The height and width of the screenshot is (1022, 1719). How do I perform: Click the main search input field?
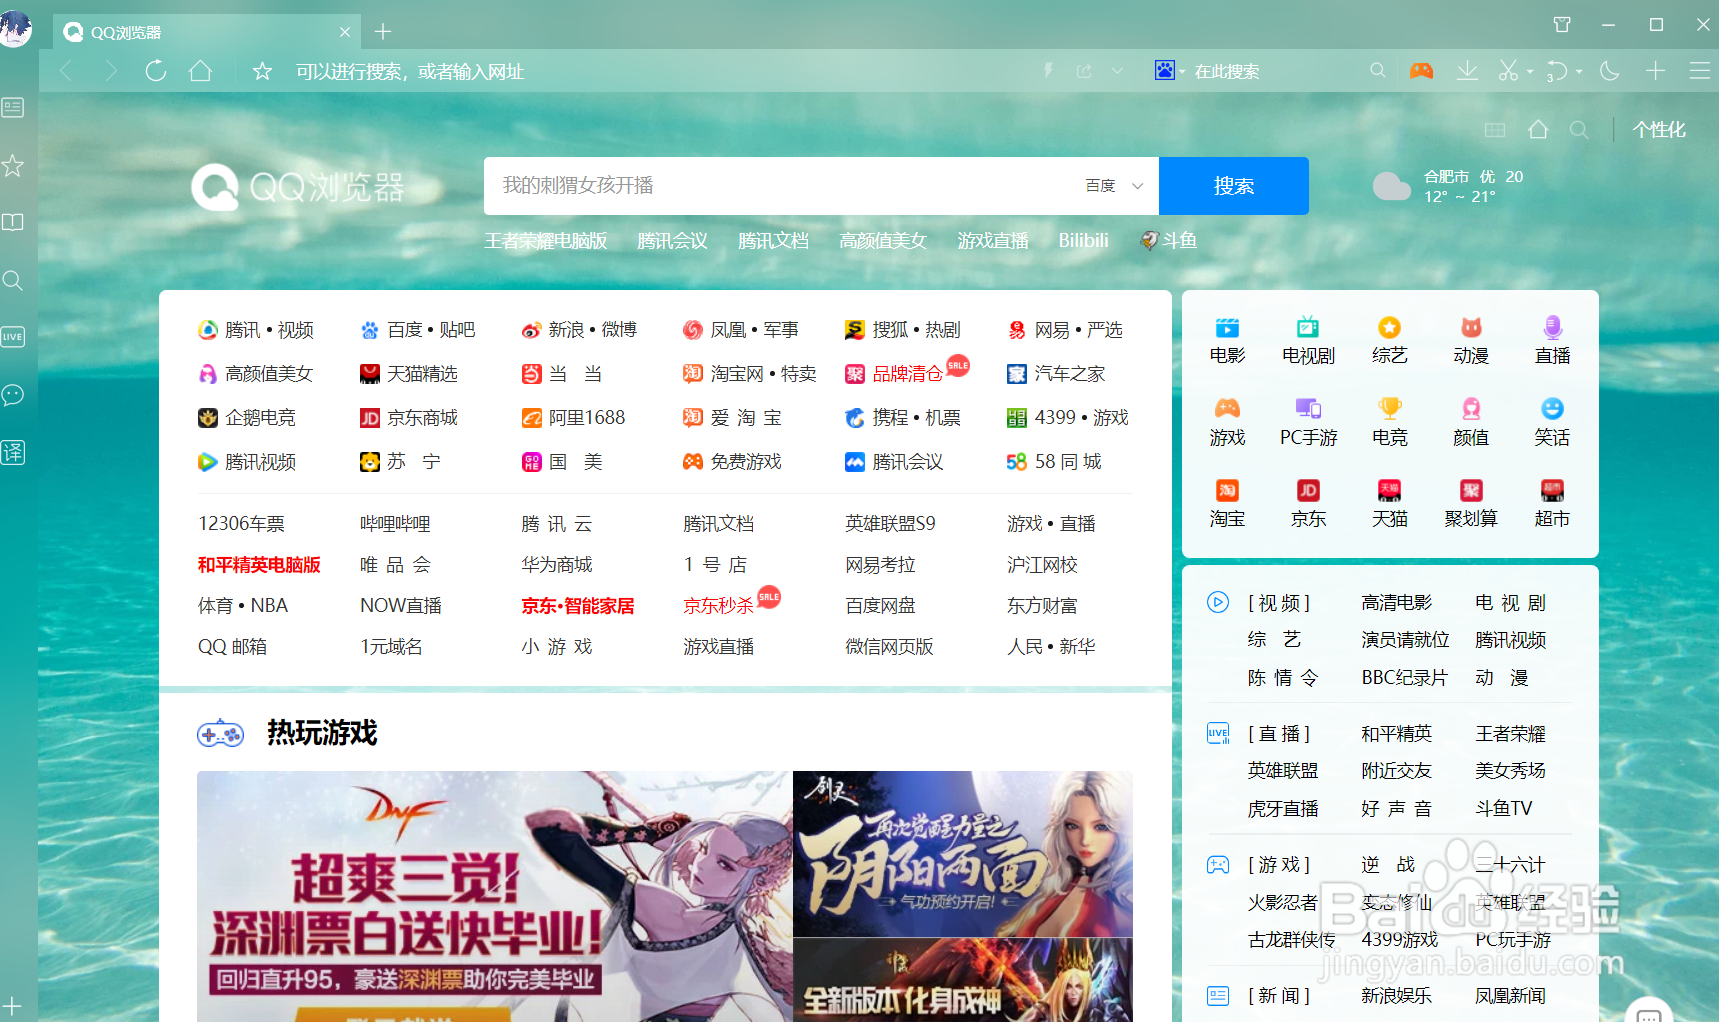point(780,186)
